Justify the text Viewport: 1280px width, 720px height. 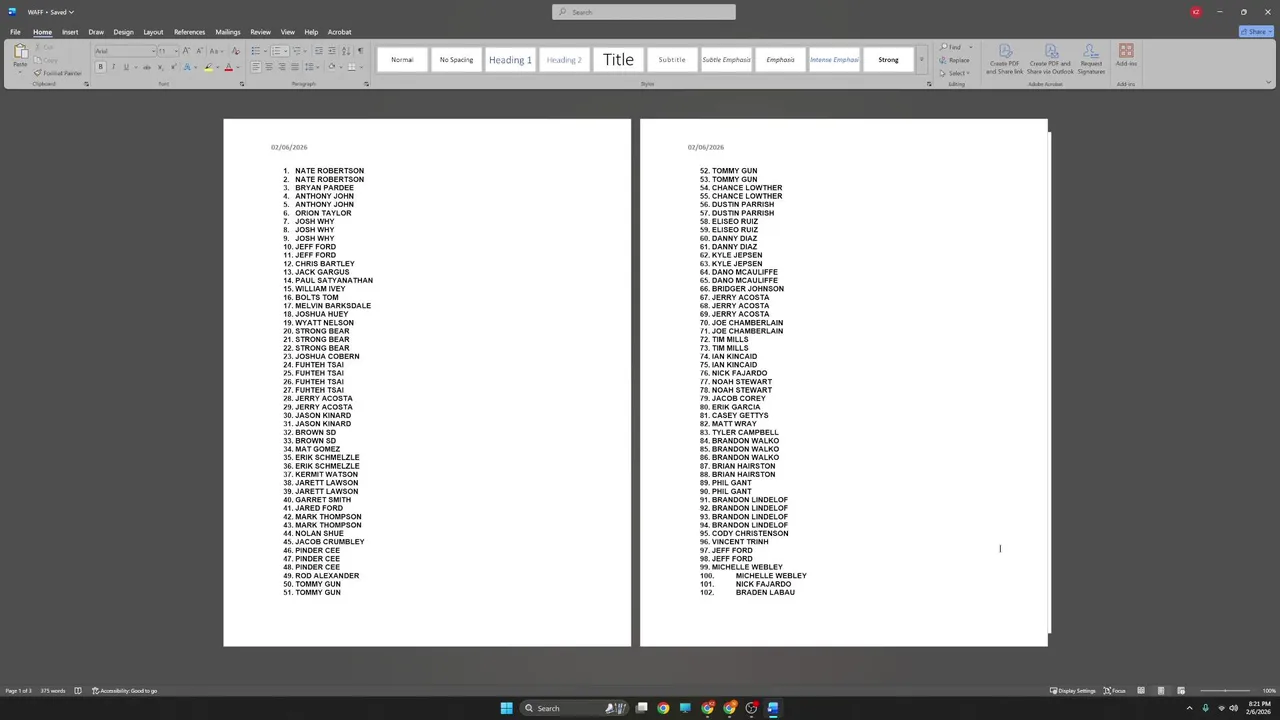[x=295, y=67]
